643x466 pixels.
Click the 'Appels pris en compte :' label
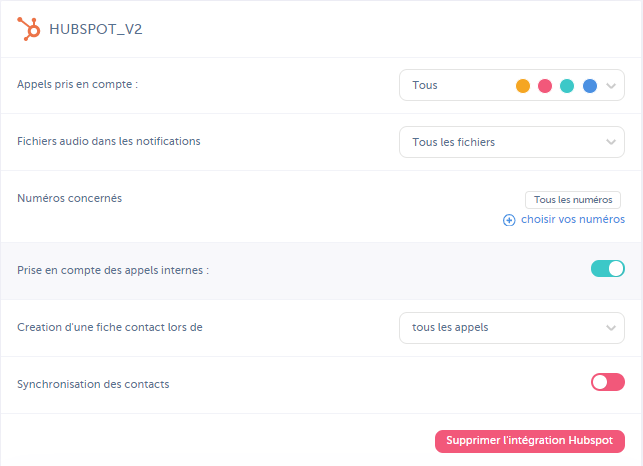(x=78, y=85)
